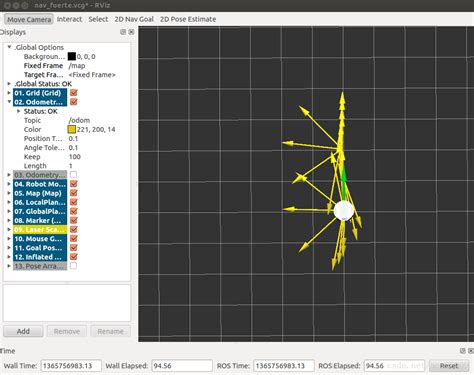Select the 2D Nav Goal tool
The image size is (474, 375).
[134, 19]
